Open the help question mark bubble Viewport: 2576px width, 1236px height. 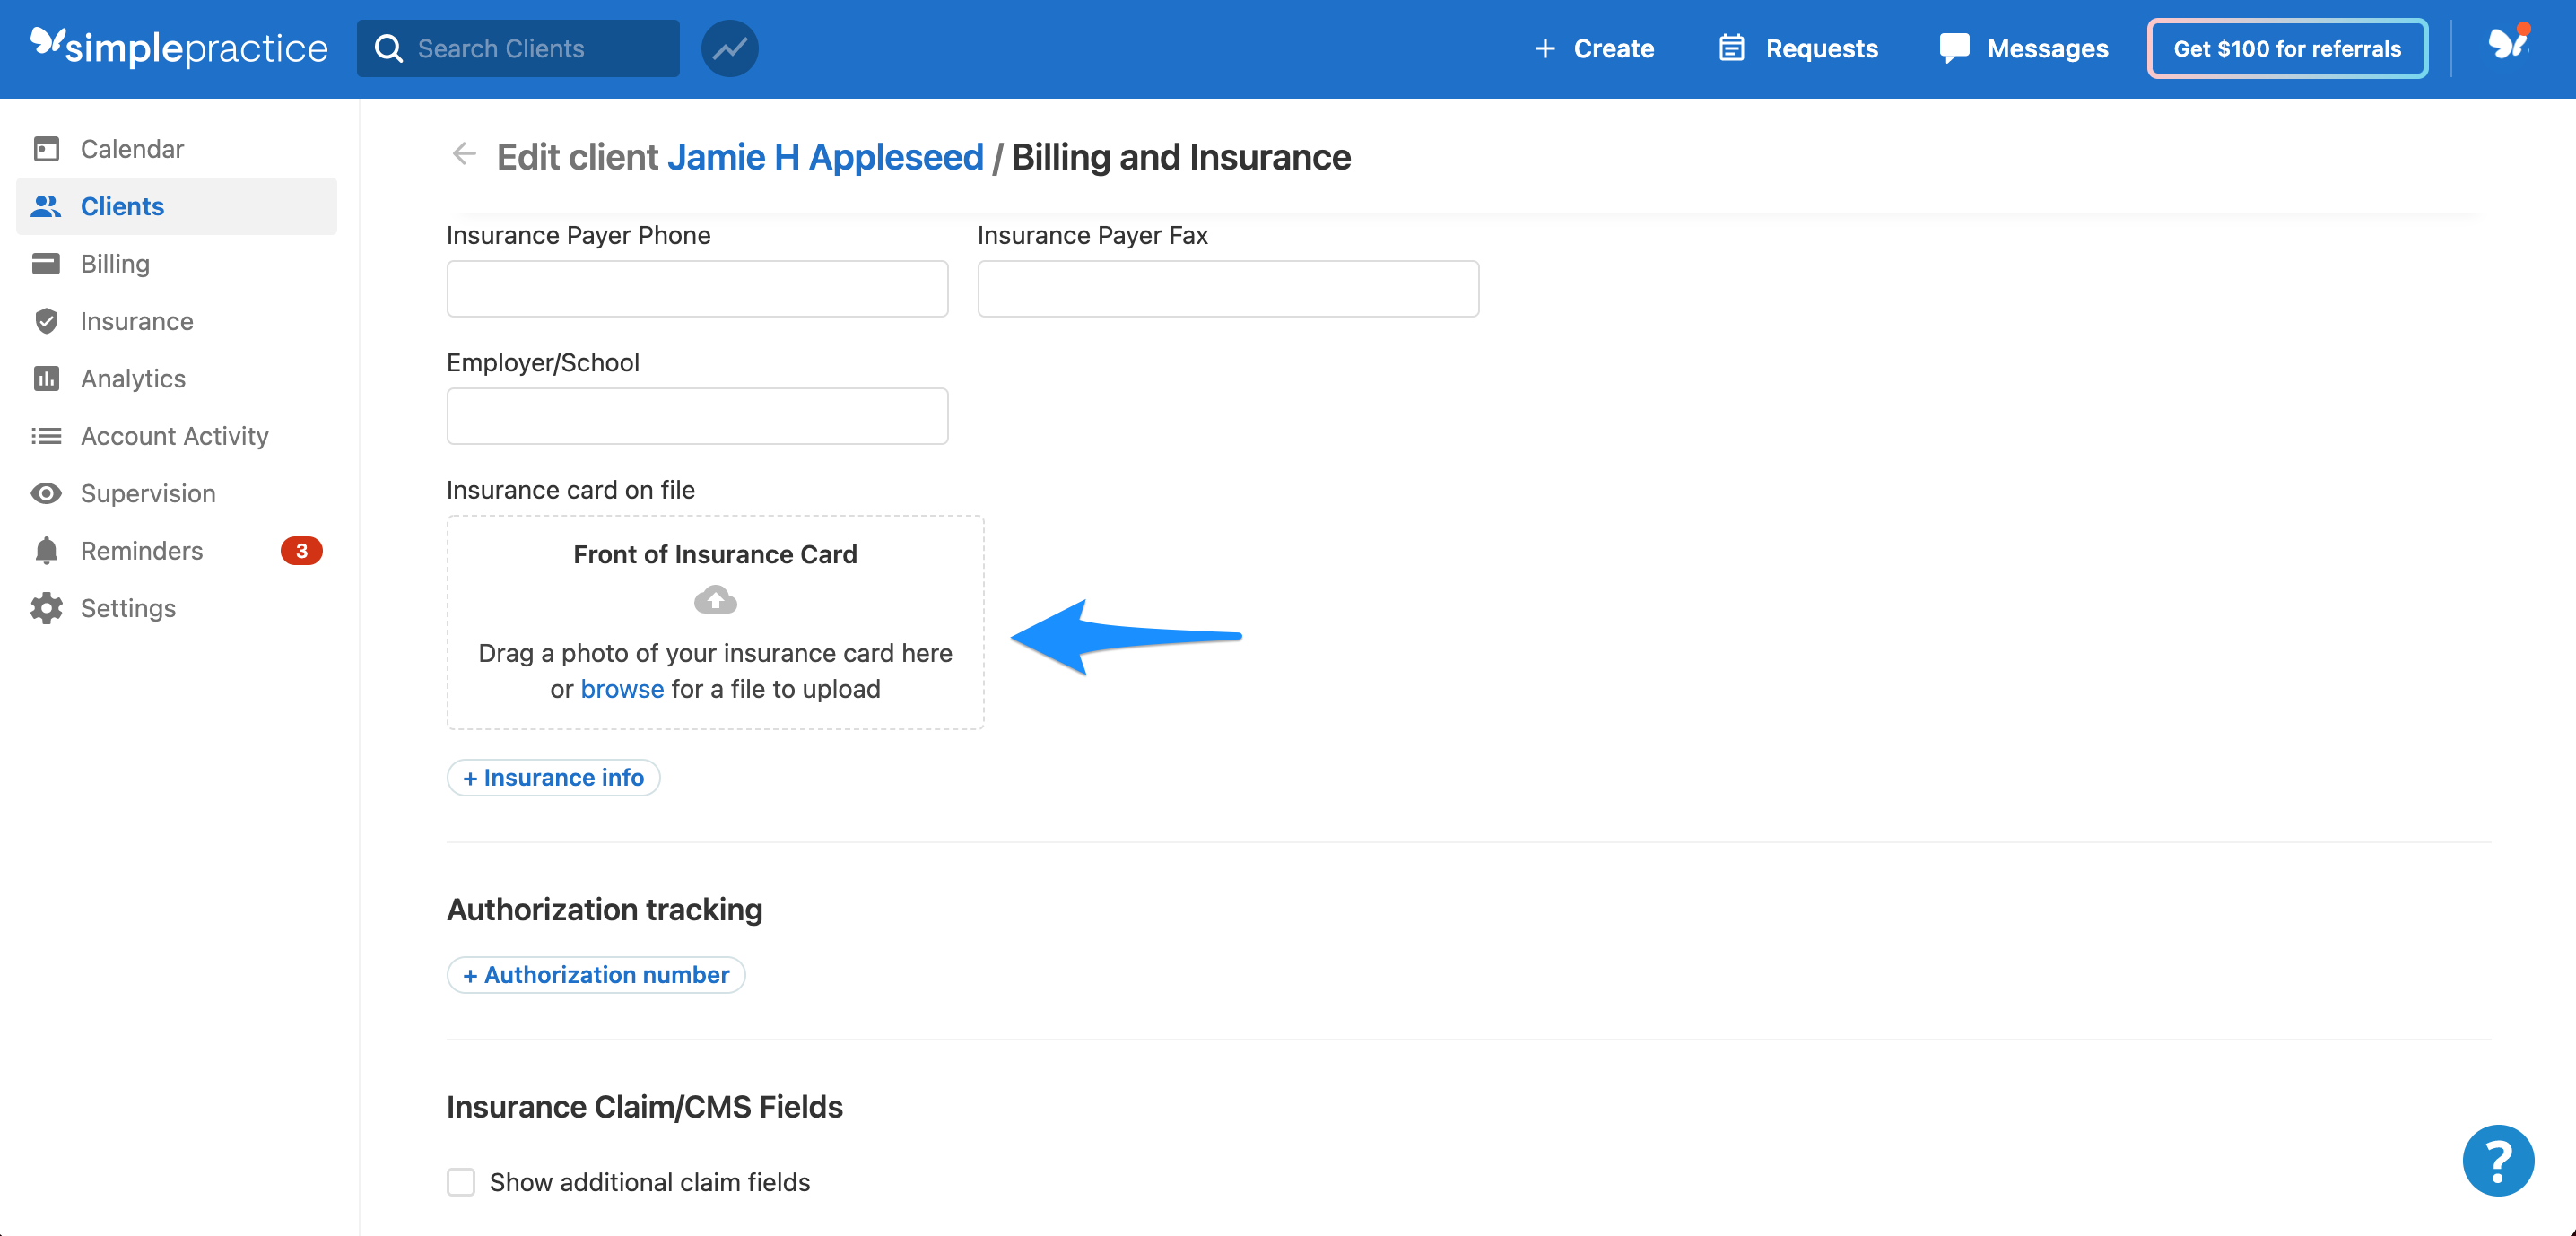(2497, 1160)
